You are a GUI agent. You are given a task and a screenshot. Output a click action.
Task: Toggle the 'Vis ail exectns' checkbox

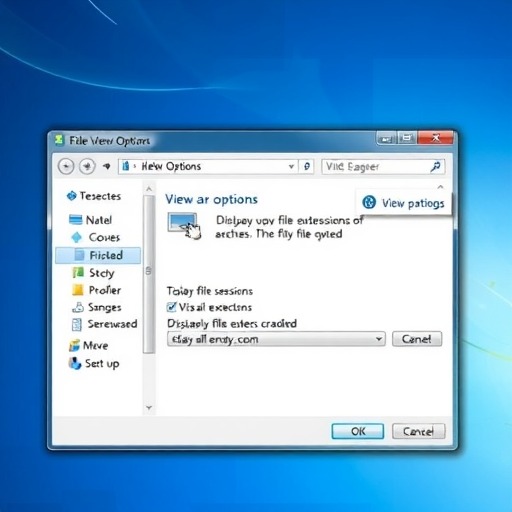[171, 307]
